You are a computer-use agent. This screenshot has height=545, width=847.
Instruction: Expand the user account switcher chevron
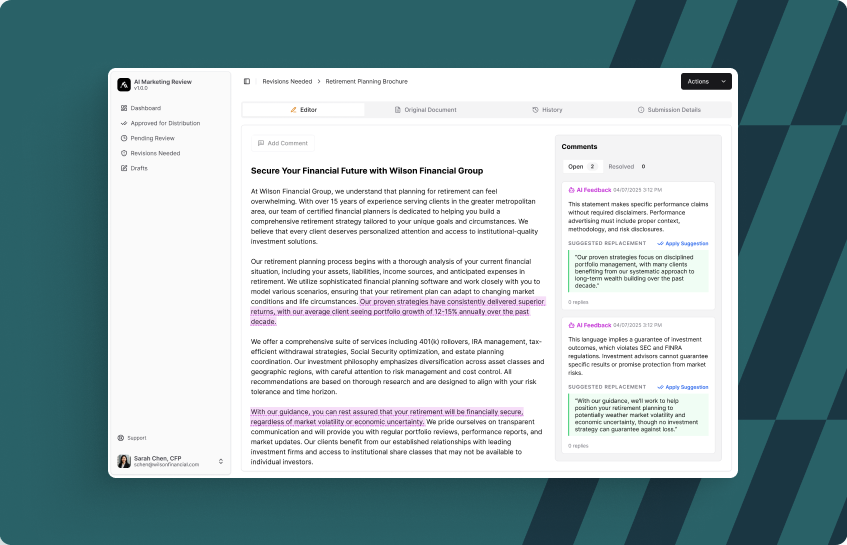(221, 461)
